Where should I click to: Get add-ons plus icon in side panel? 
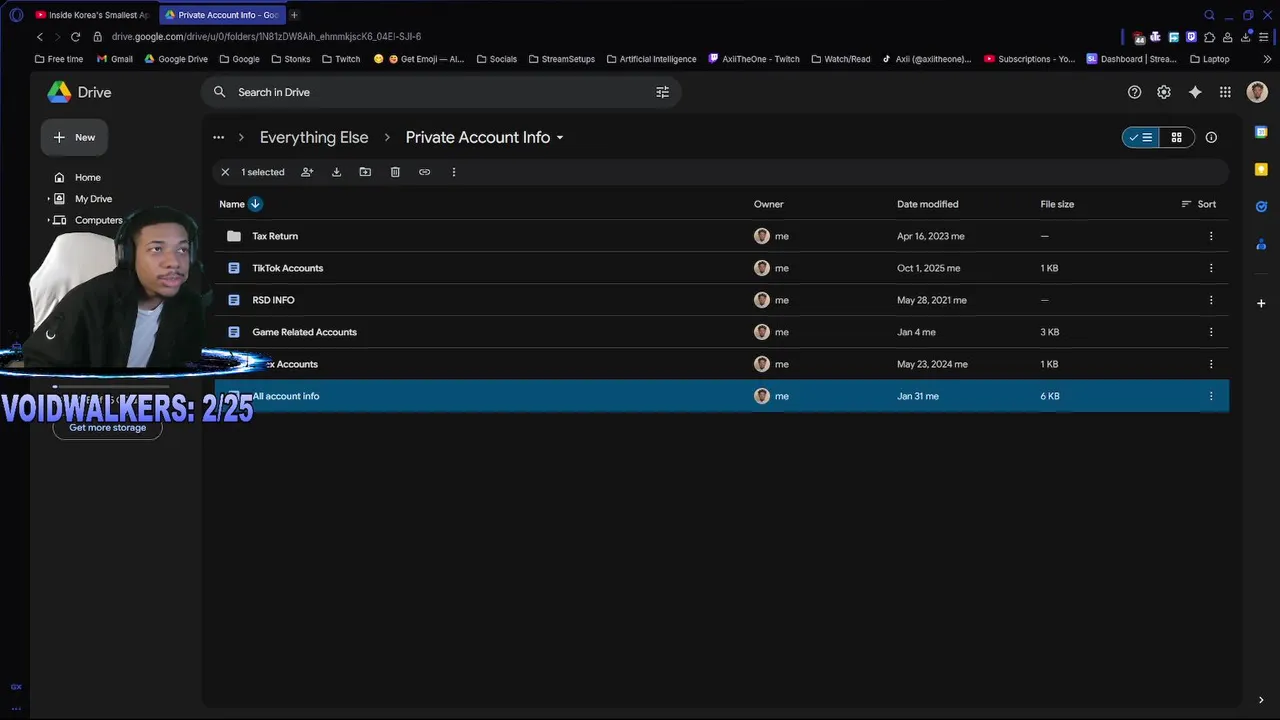point(1261,303)
